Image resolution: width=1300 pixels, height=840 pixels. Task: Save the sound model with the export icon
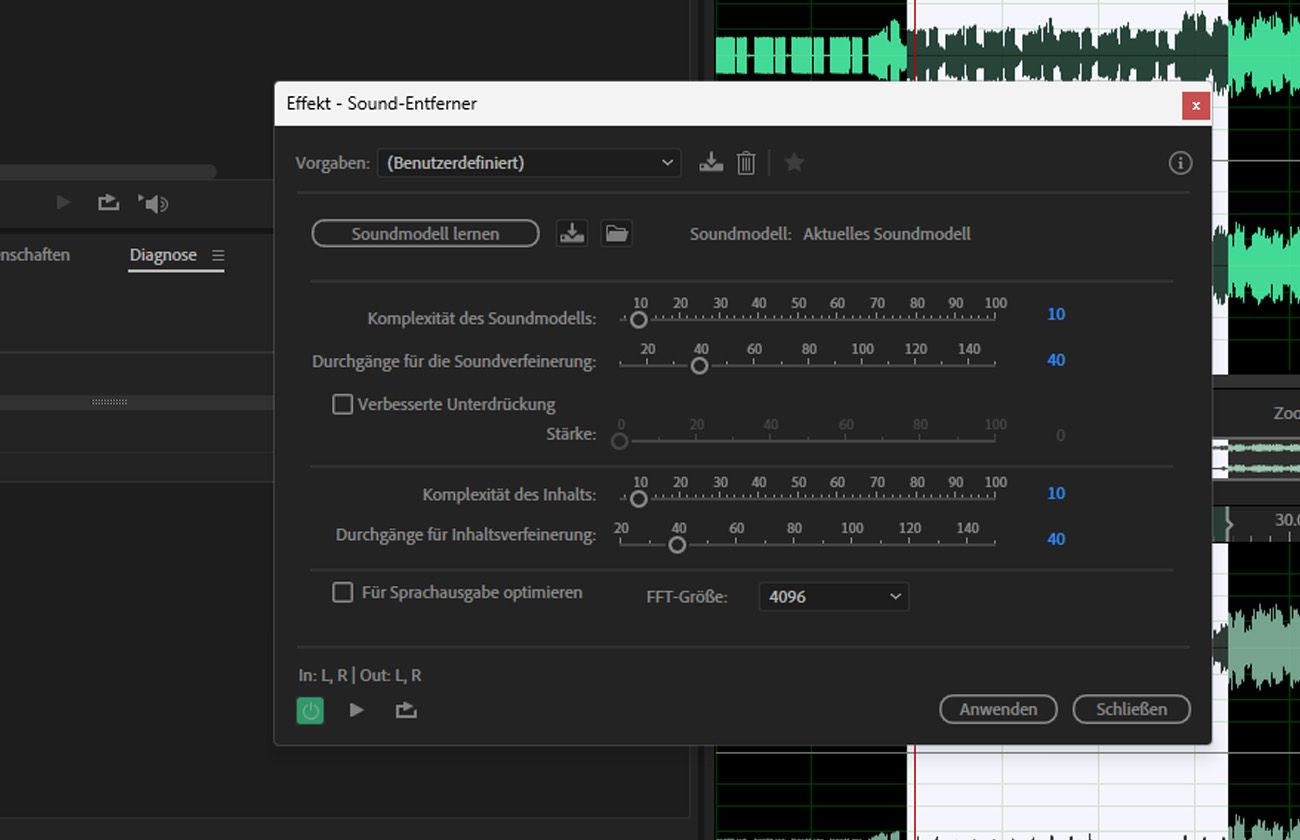pos(572,233)
